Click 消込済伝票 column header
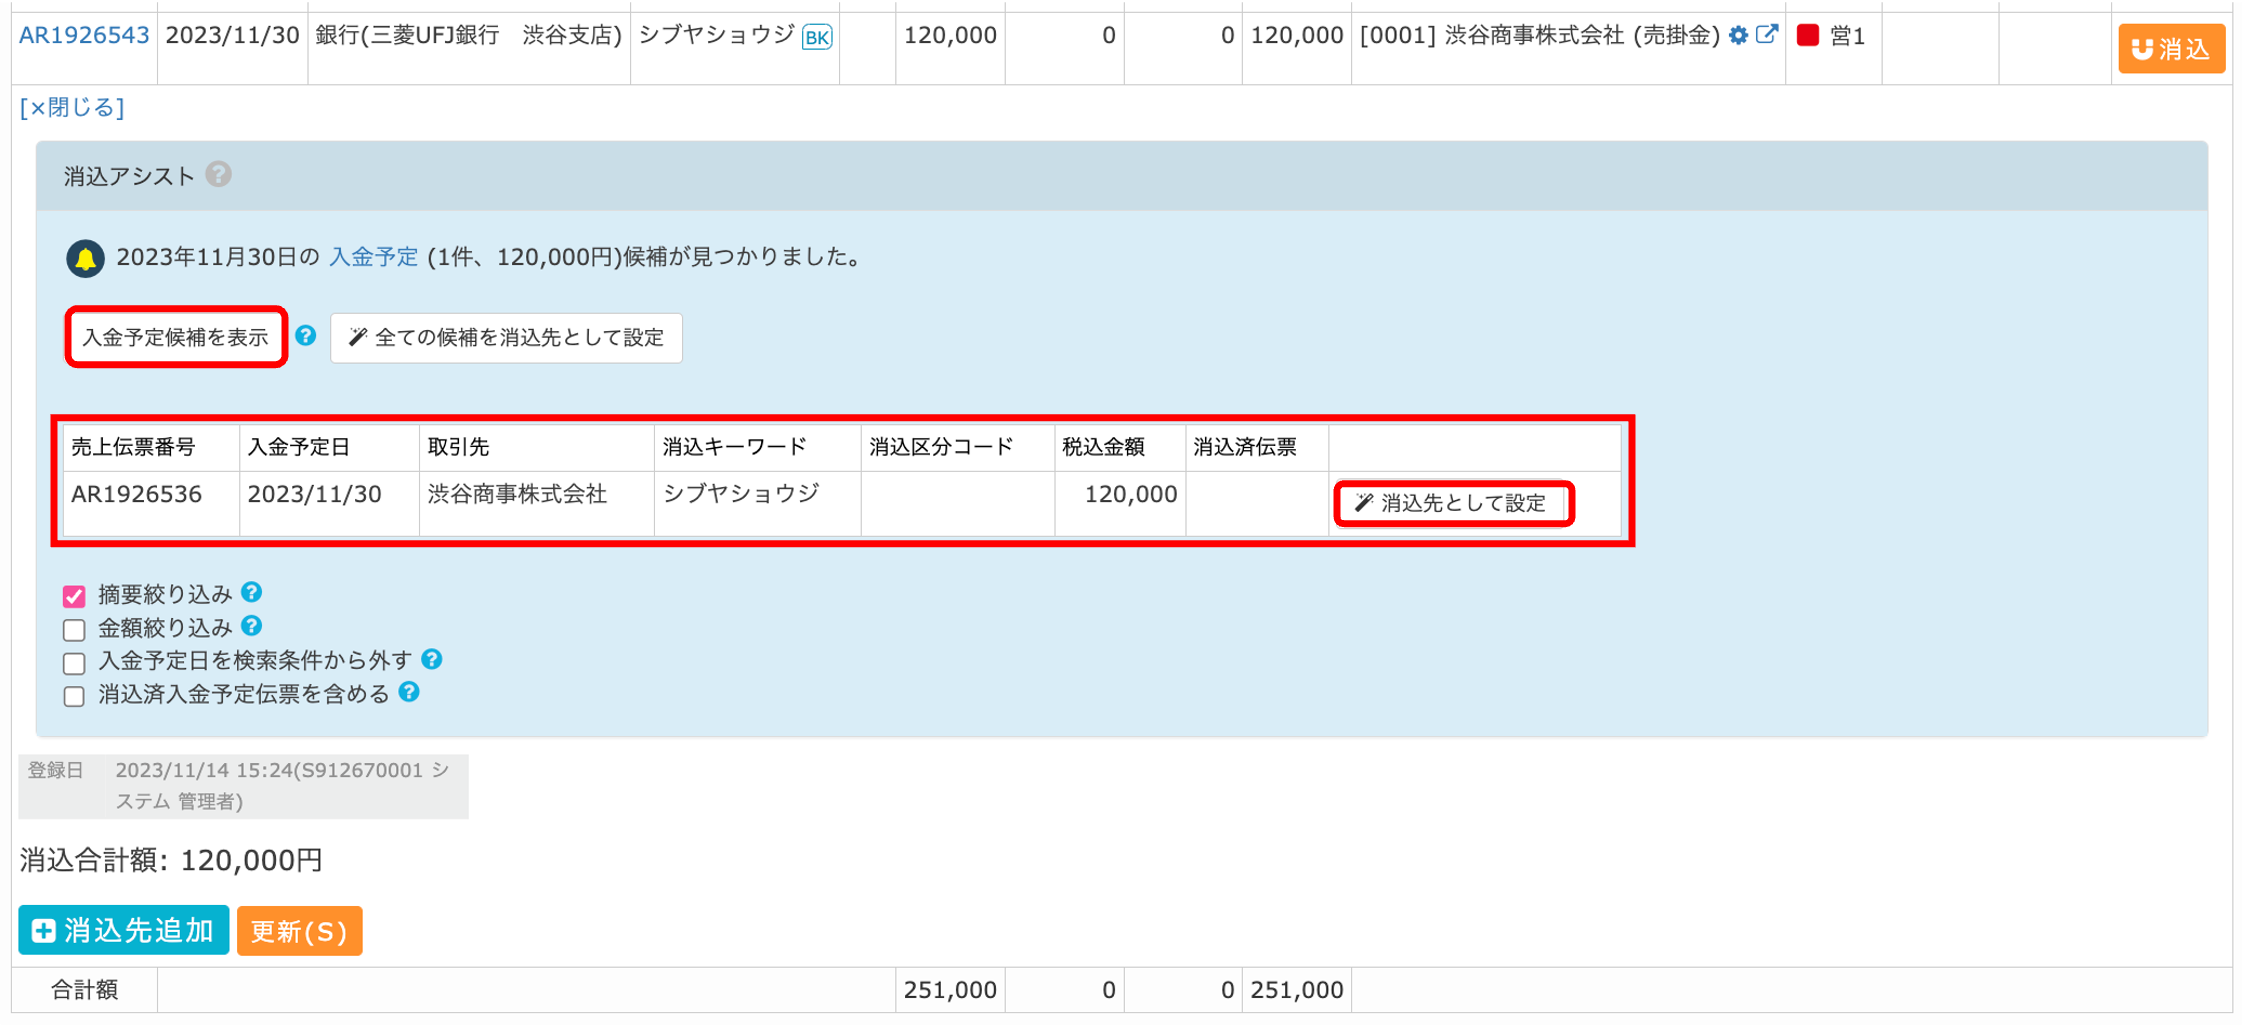This screenshot has height=1026, width=2245. (1257, 447)
